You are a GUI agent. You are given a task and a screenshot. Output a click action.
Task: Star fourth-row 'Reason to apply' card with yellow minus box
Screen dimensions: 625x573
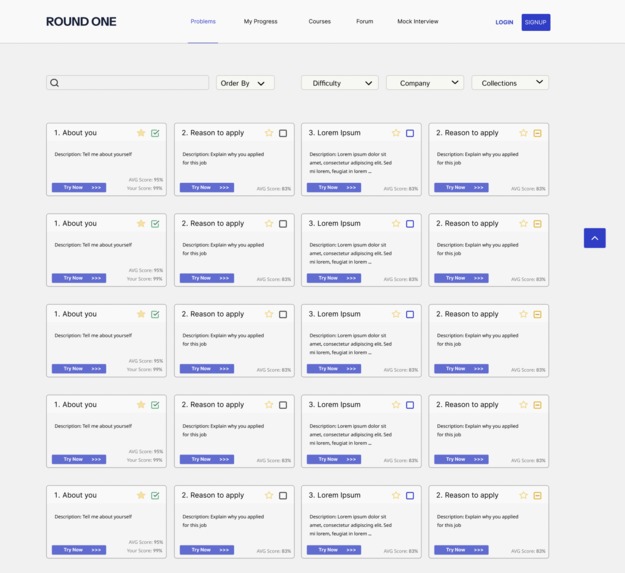click(x=523, y=404)
